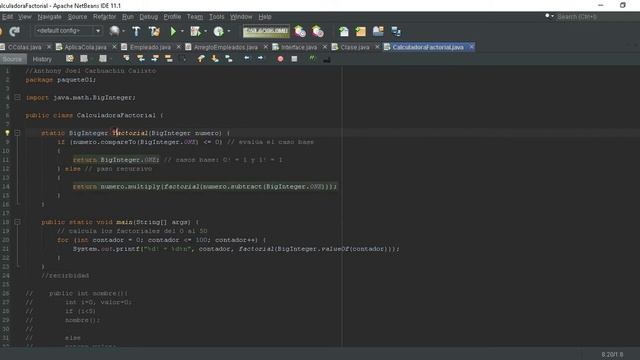Open the Run menu
Screen dimensions: 640x360
pyautogui.click(x=127, y=17)
